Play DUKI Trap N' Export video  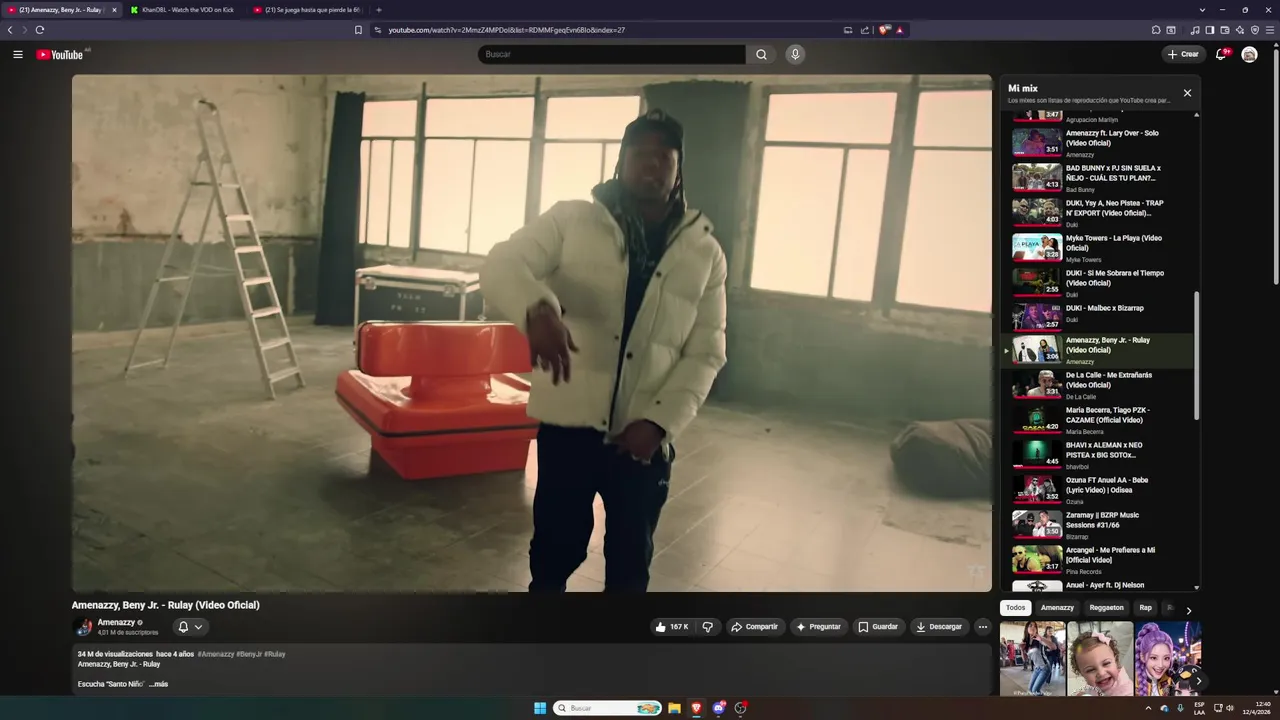click(1098, 213)
